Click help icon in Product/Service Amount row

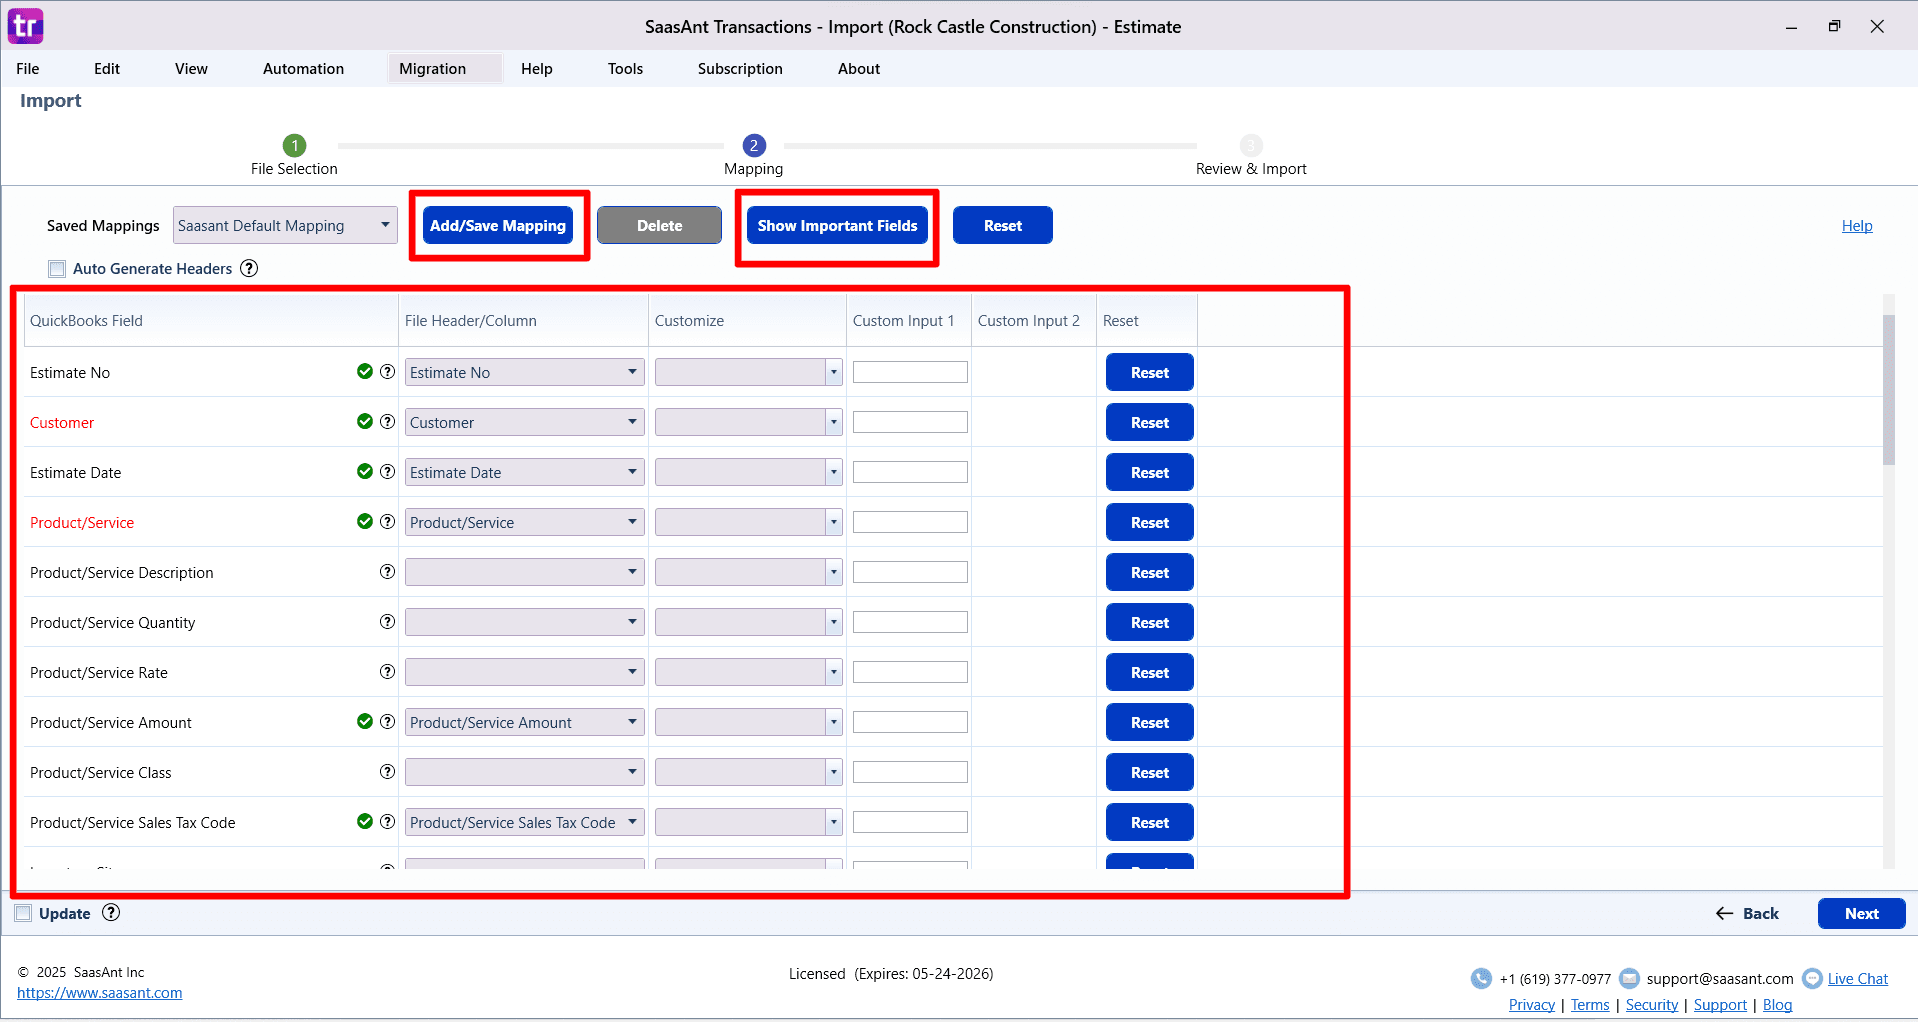[387, 722]
